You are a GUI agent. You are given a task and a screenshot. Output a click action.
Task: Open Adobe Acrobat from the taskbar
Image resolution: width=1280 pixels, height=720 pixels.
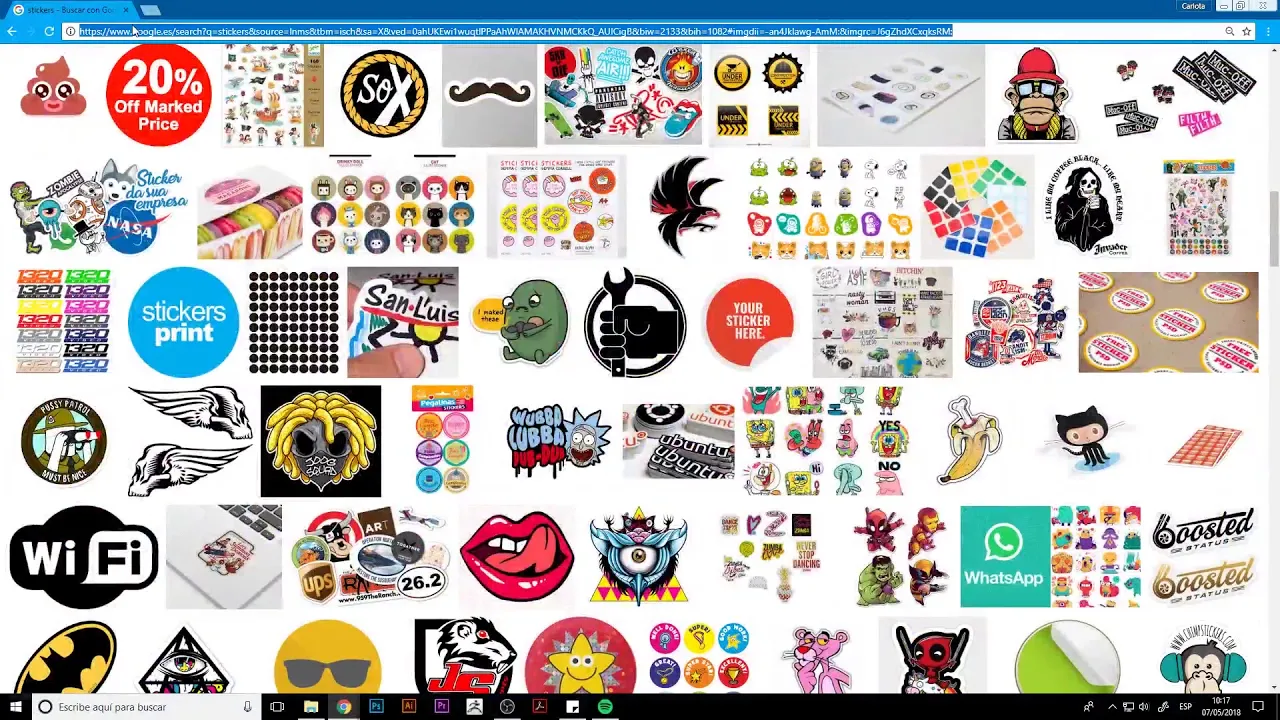coord(539,707)
